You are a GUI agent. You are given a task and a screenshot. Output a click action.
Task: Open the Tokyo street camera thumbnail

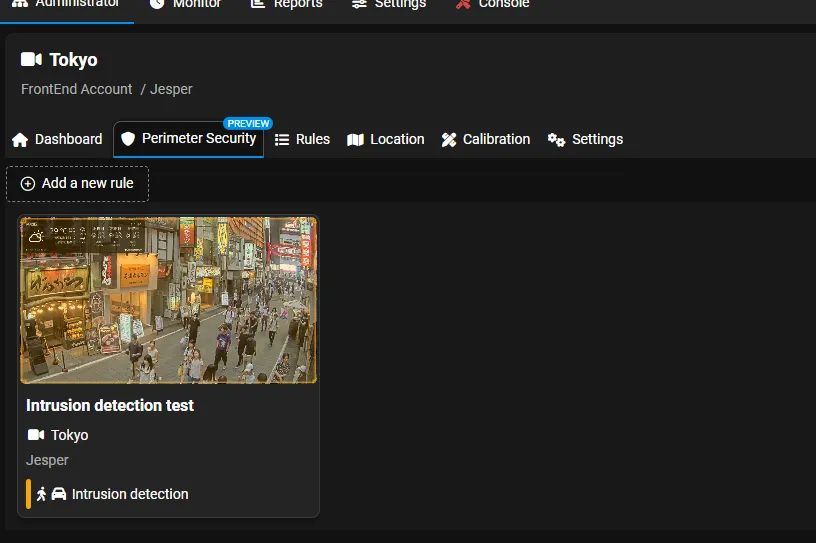pos(168,300)
